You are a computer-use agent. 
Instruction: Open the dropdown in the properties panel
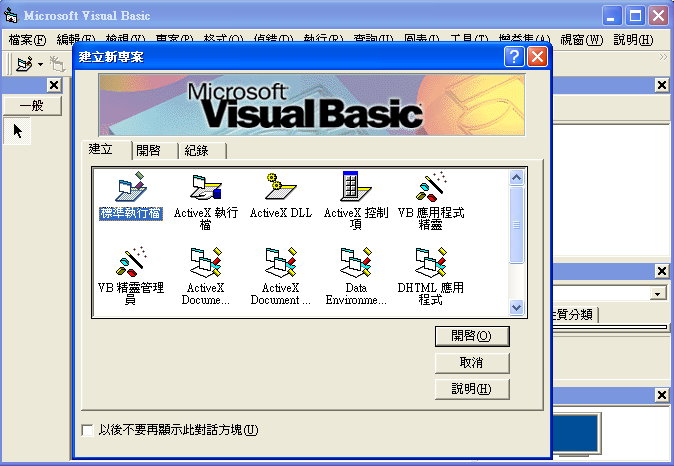[658, 293]
